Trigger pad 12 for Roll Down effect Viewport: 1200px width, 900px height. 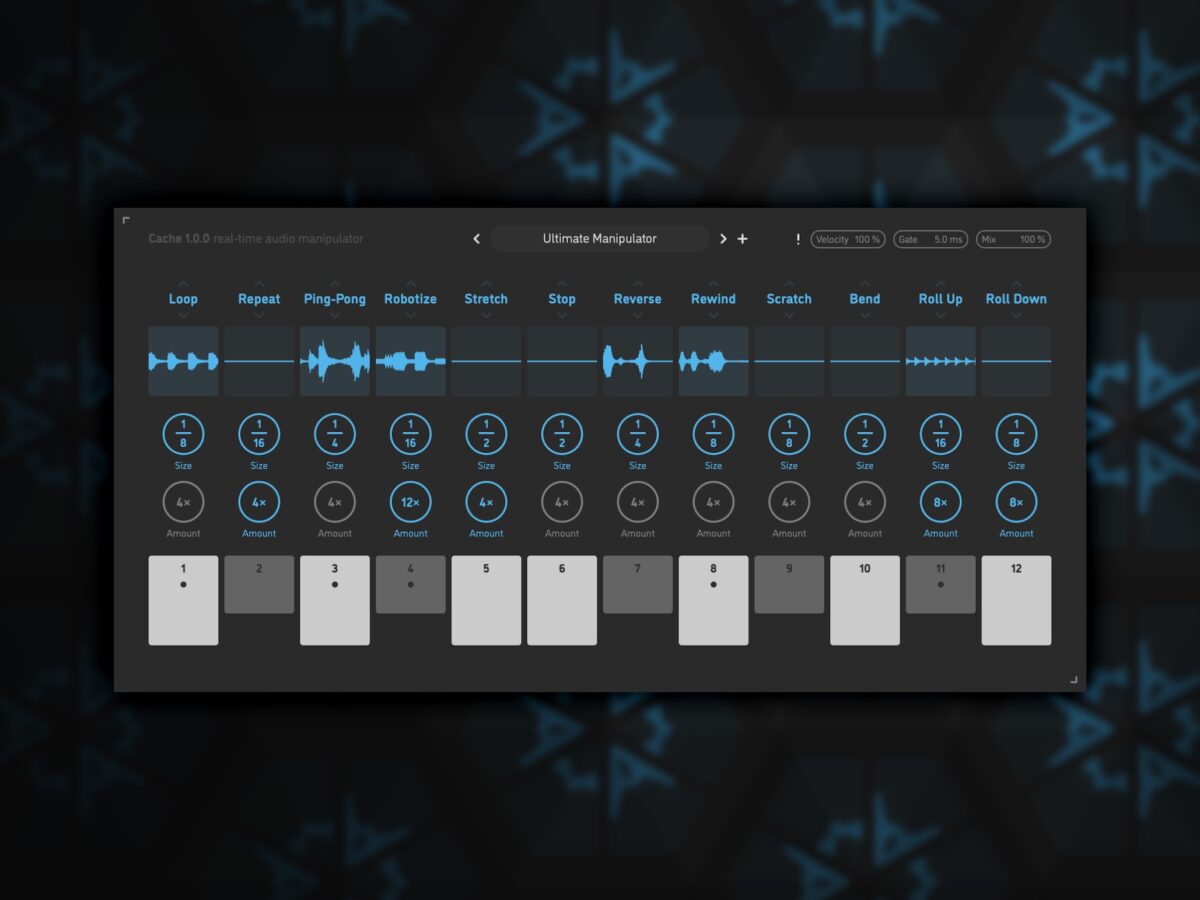1016,600
